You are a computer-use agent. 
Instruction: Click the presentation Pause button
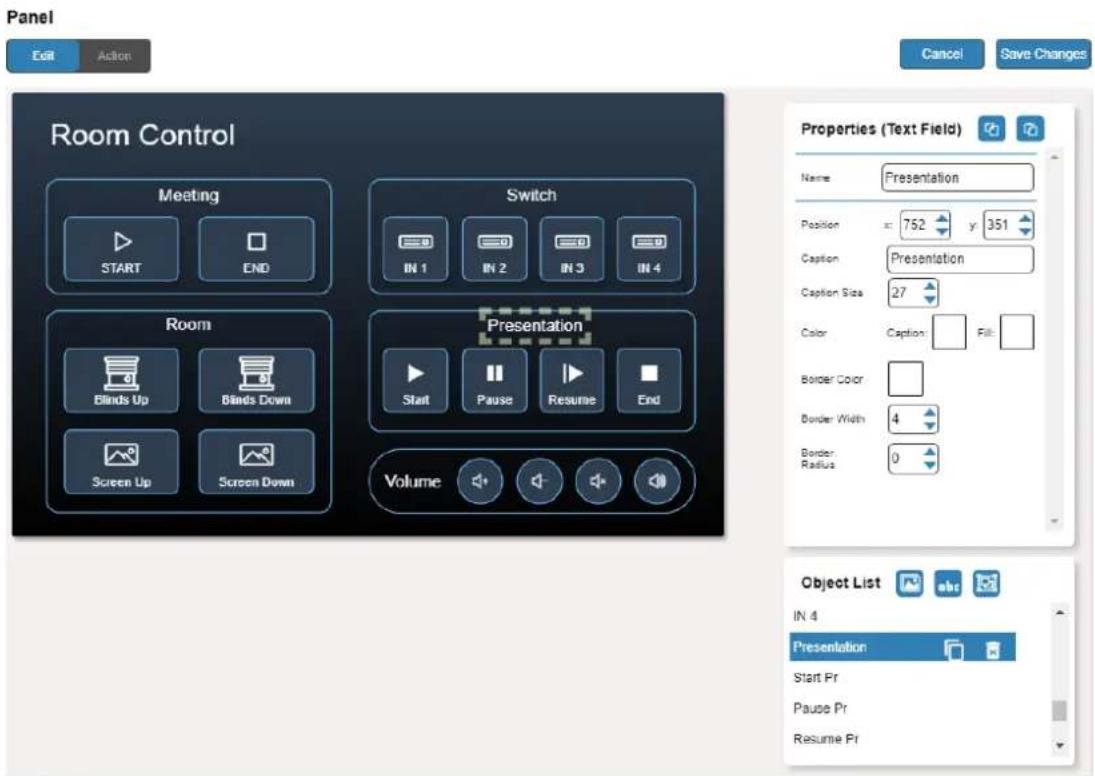pyautogui.click(x=494, y=381)
